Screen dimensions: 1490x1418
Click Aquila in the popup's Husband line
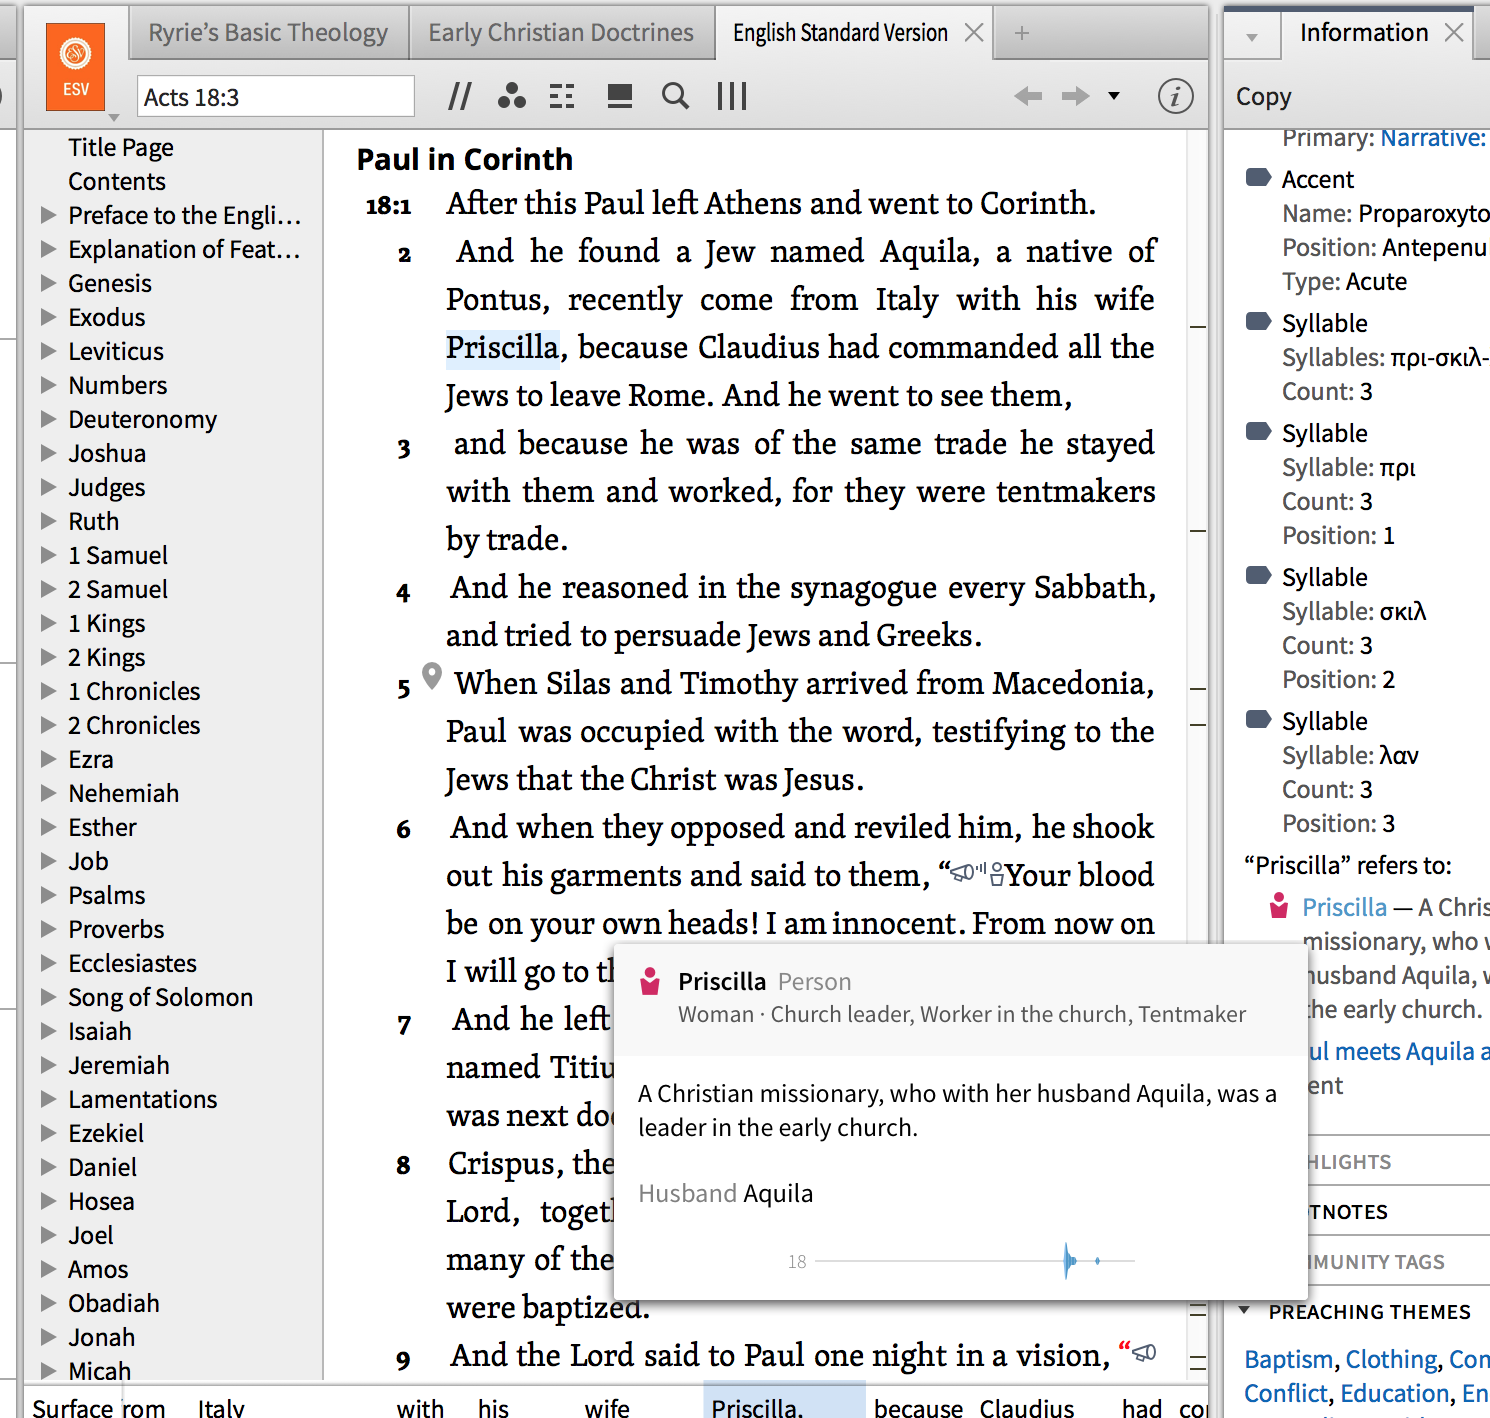(x=778, y=1193)
